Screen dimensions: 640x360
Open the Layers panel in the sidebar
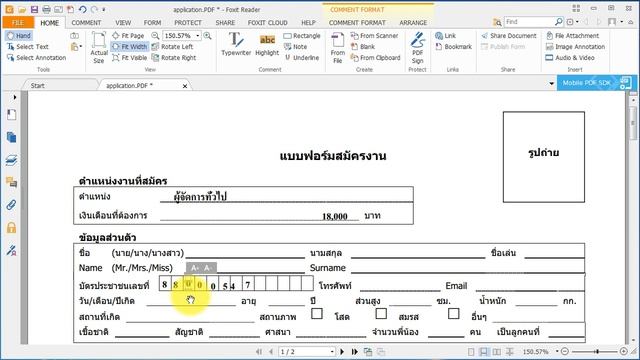(11, 160)
